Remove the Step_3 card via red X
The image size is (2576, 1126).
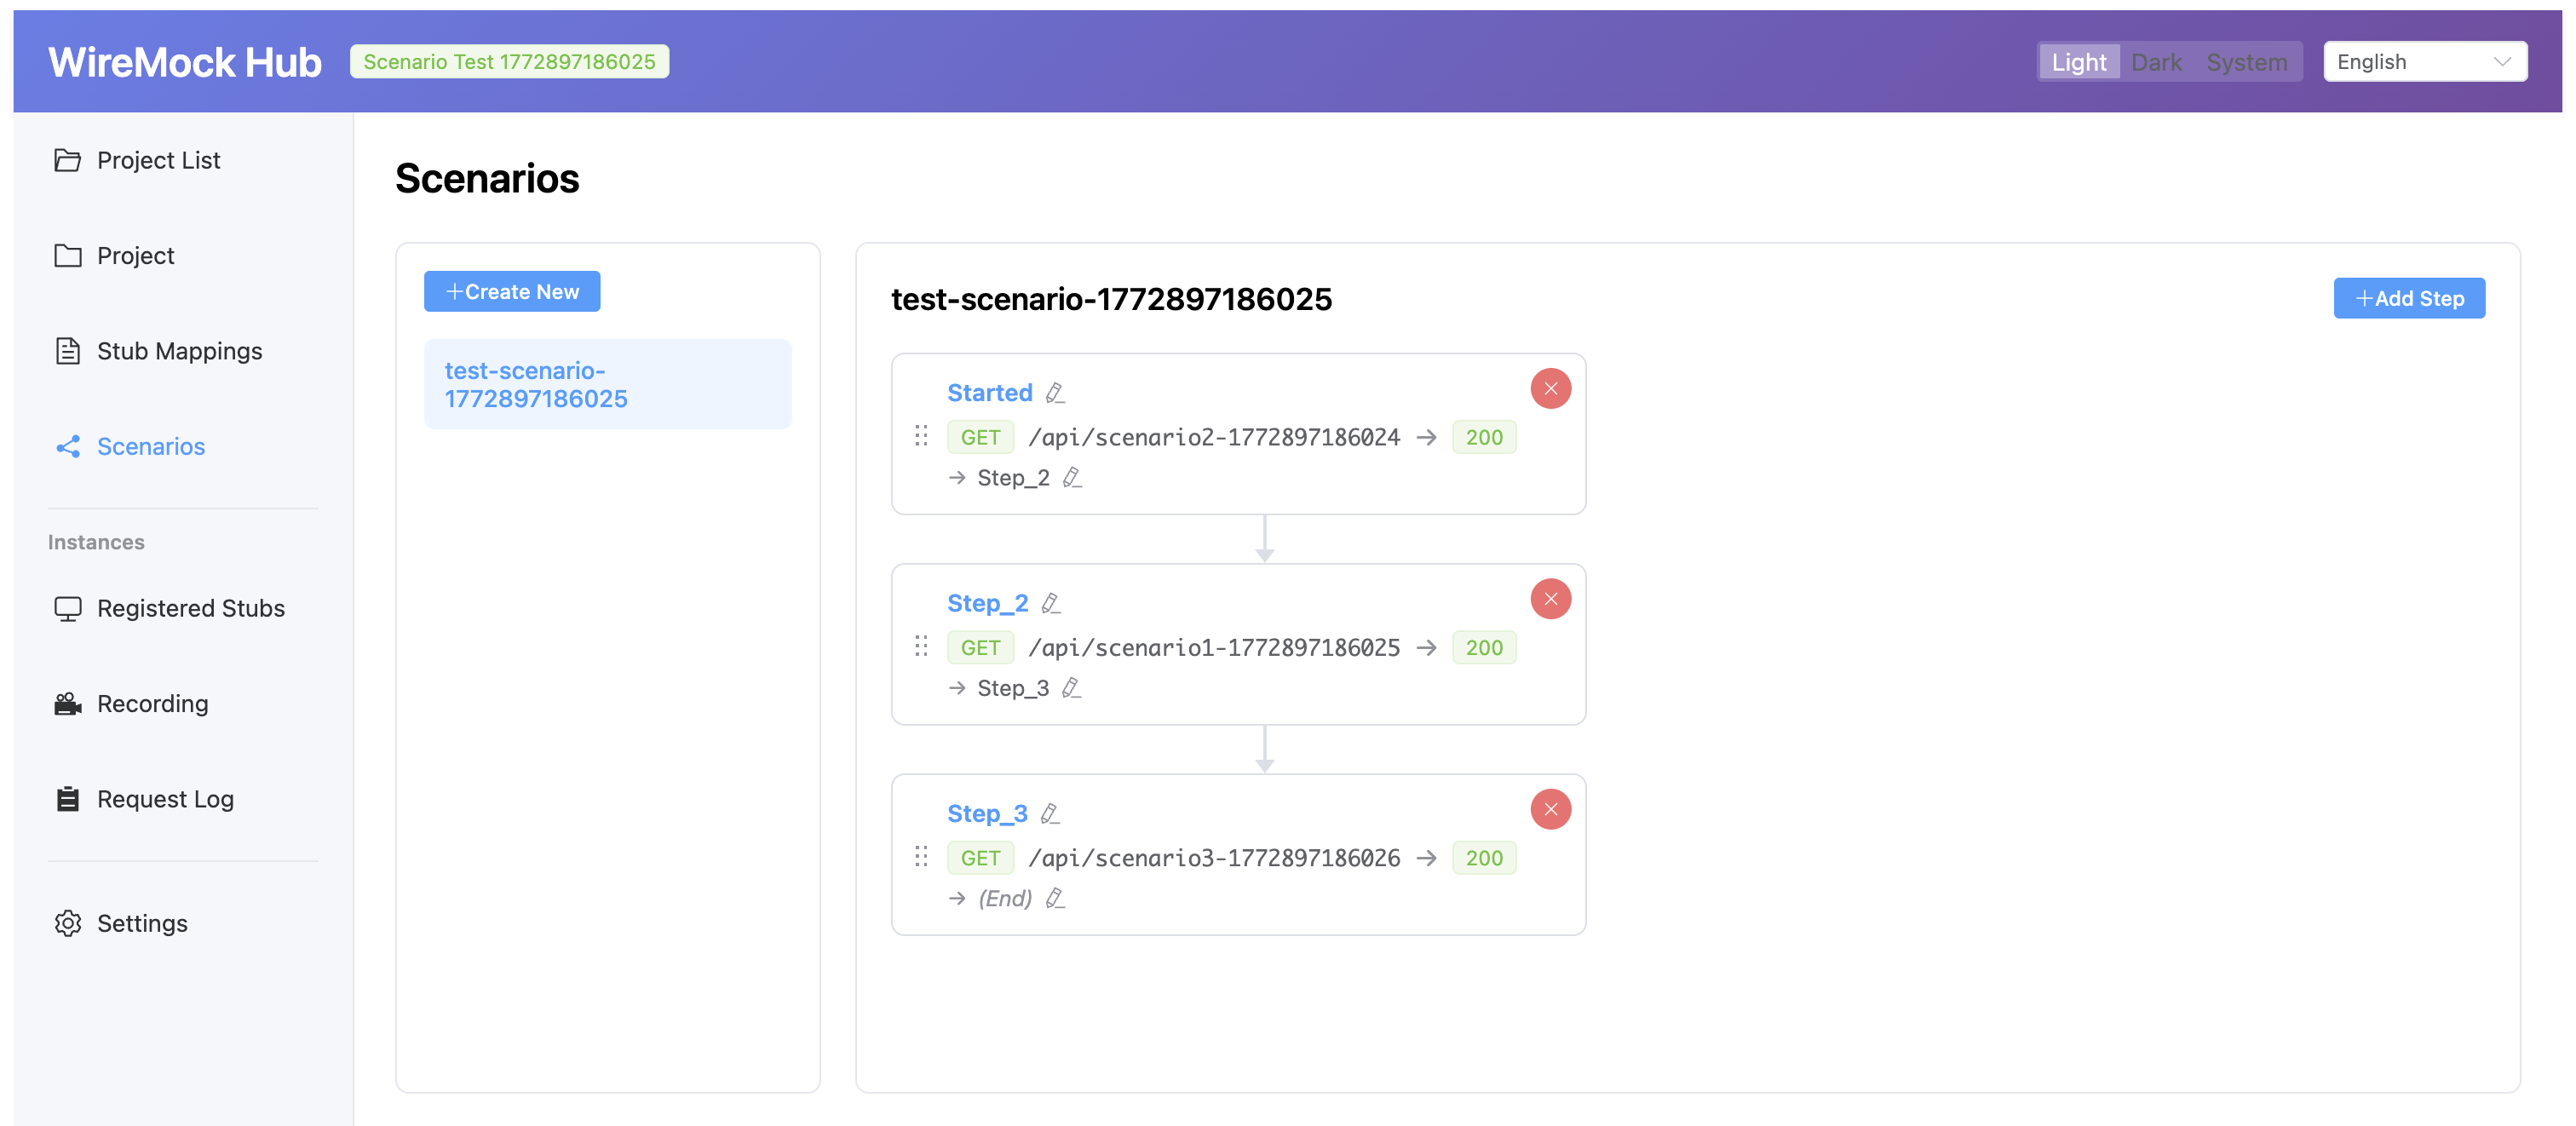point(1550,809)
